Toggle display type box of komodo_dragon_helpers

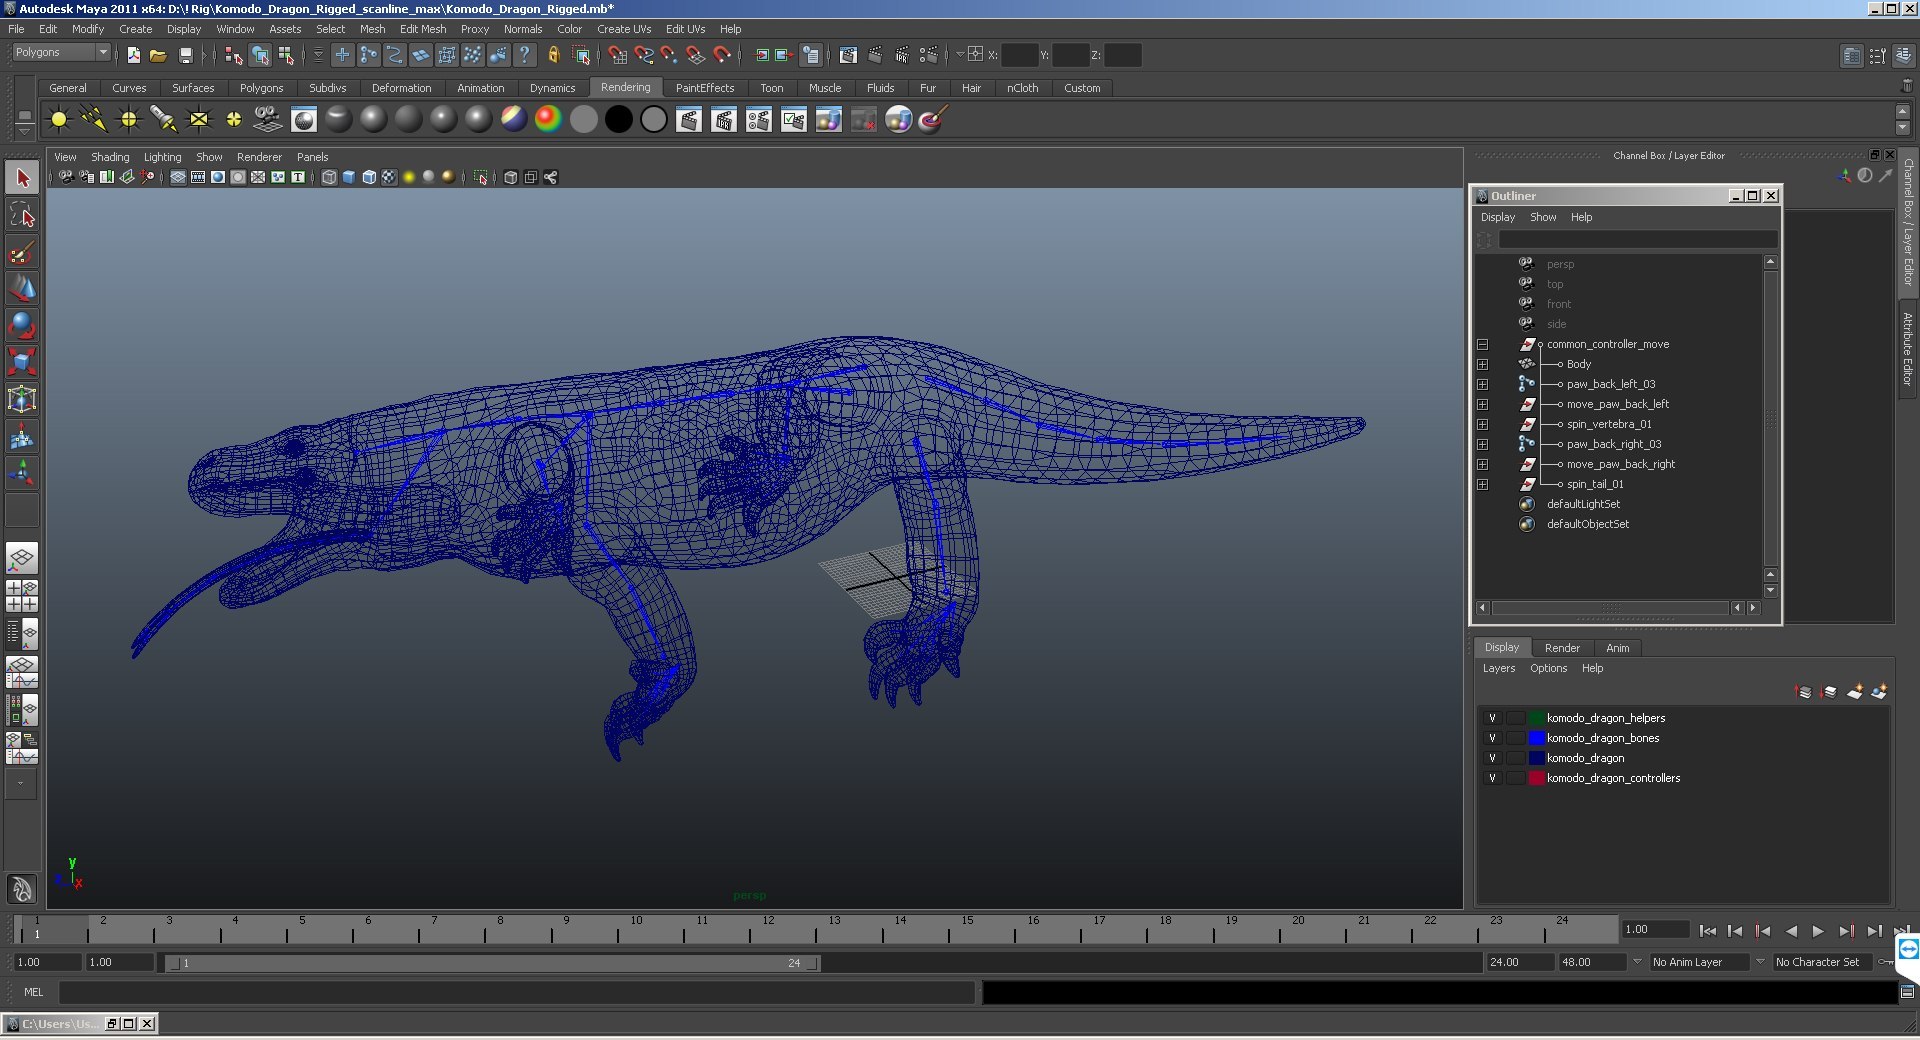[1515, 718]
